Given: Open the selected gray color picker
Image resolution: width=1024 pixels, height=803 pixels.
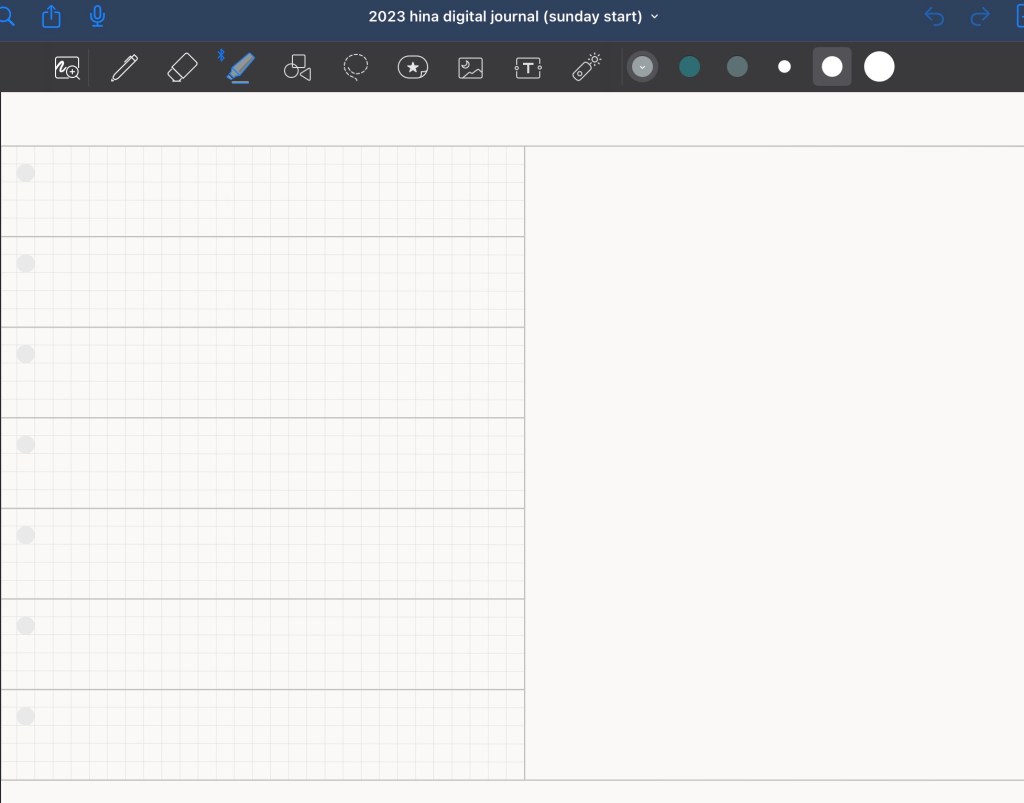Looking at the screenshot, I should [642, 67].
